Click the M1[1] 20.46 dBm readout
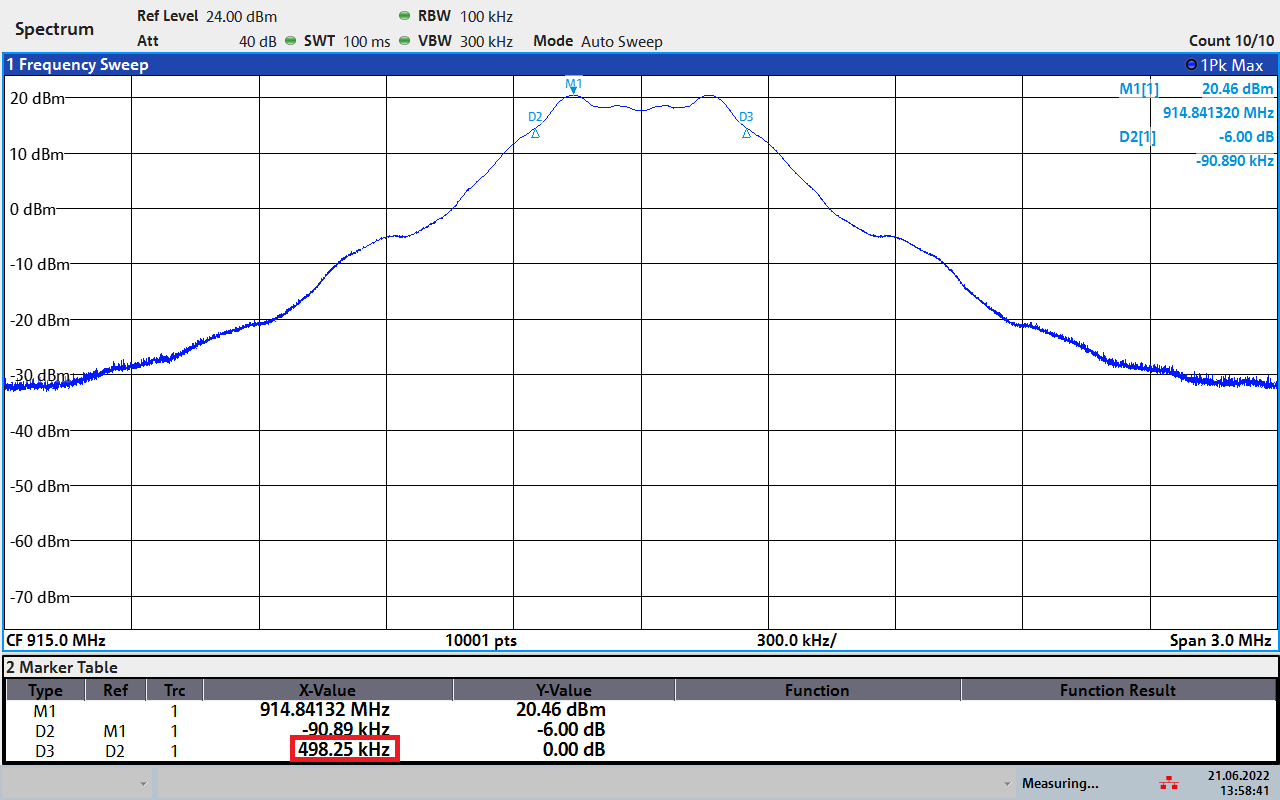Viewport: 1280px width, 800px height. click(x=1197, y=89)
